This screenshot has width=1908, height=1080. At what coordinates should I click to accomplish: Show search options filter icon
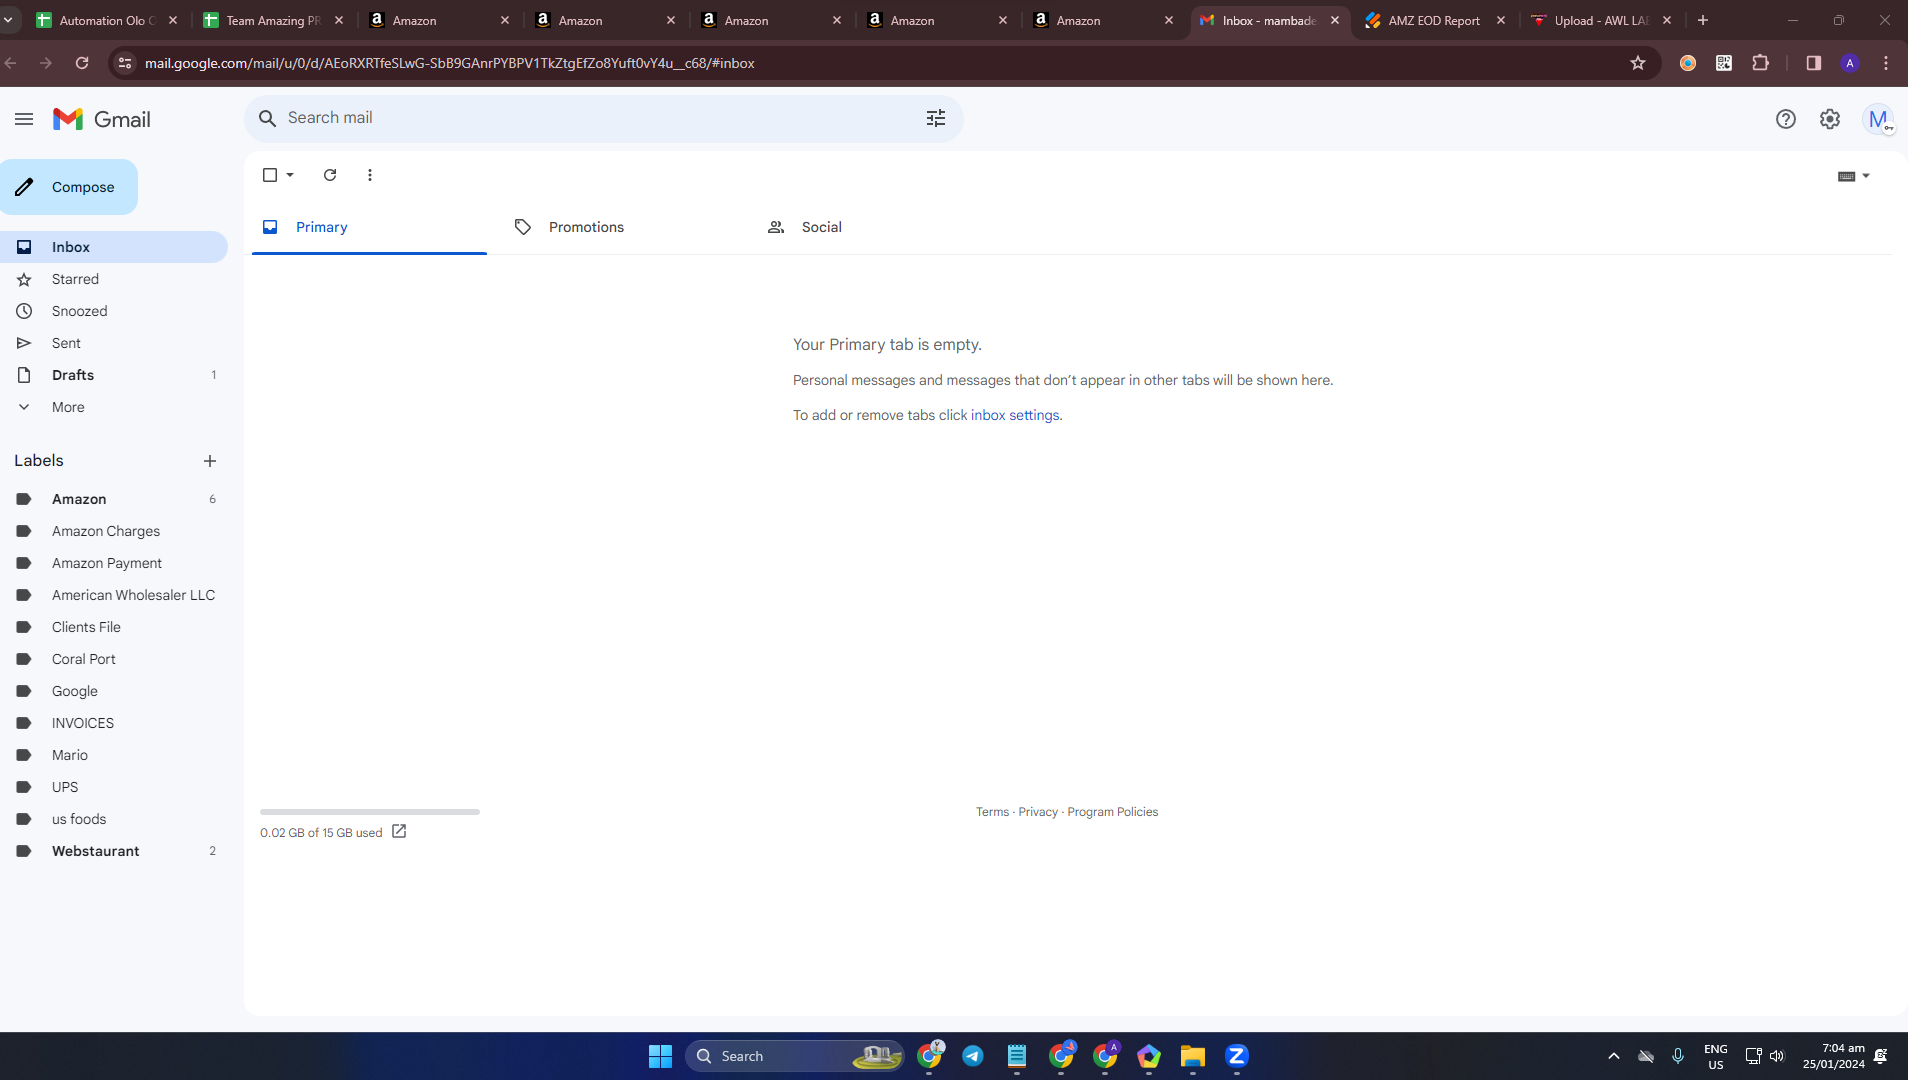936,119
